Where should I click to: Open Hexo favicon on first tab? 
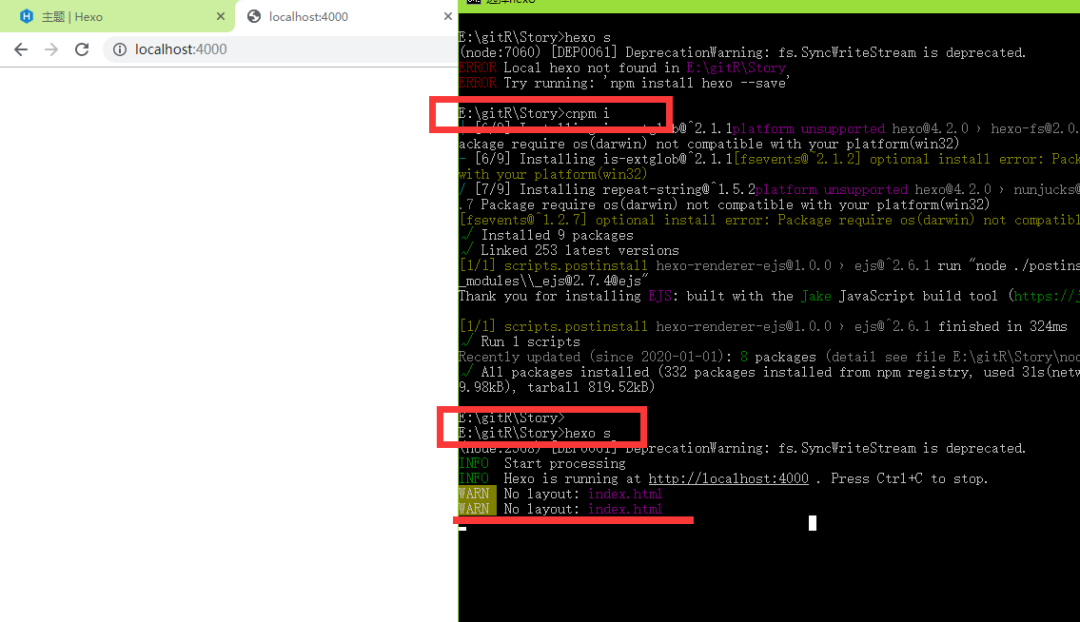(x=26, y=17)
